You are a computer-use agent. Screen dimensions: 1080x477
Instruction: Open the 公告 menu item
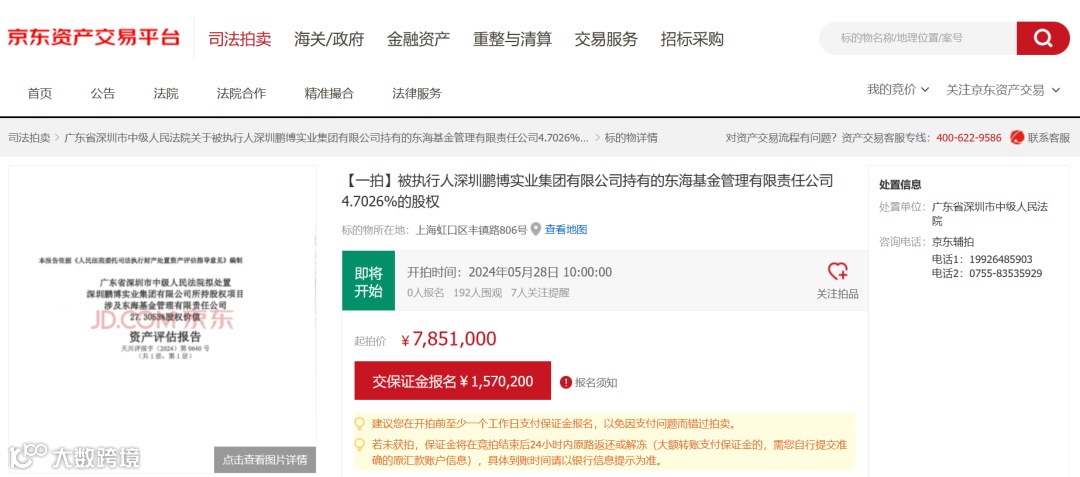click(103, 94)
